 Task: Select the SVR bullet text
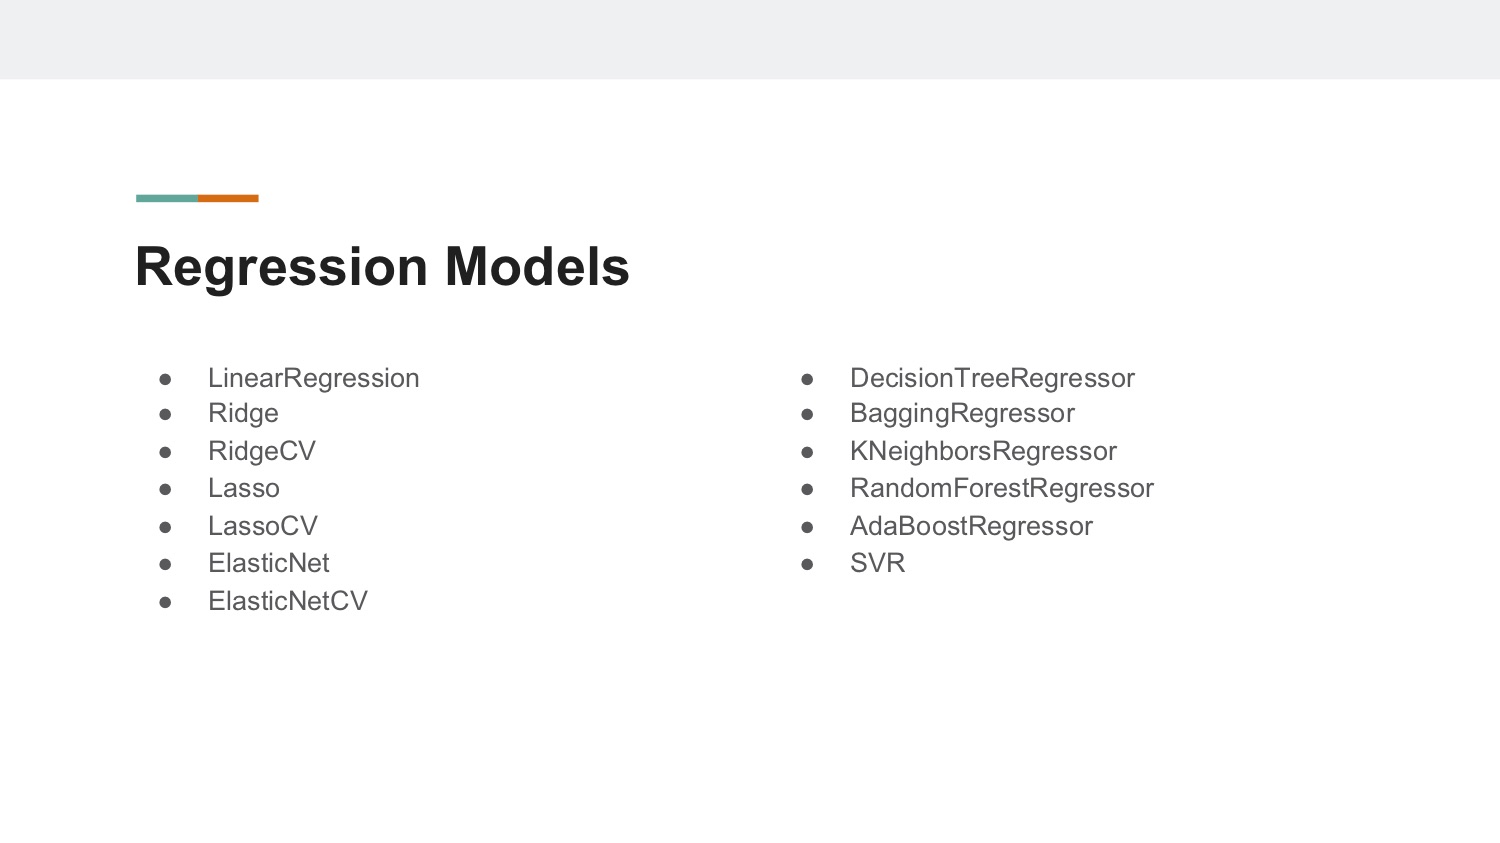878,563
